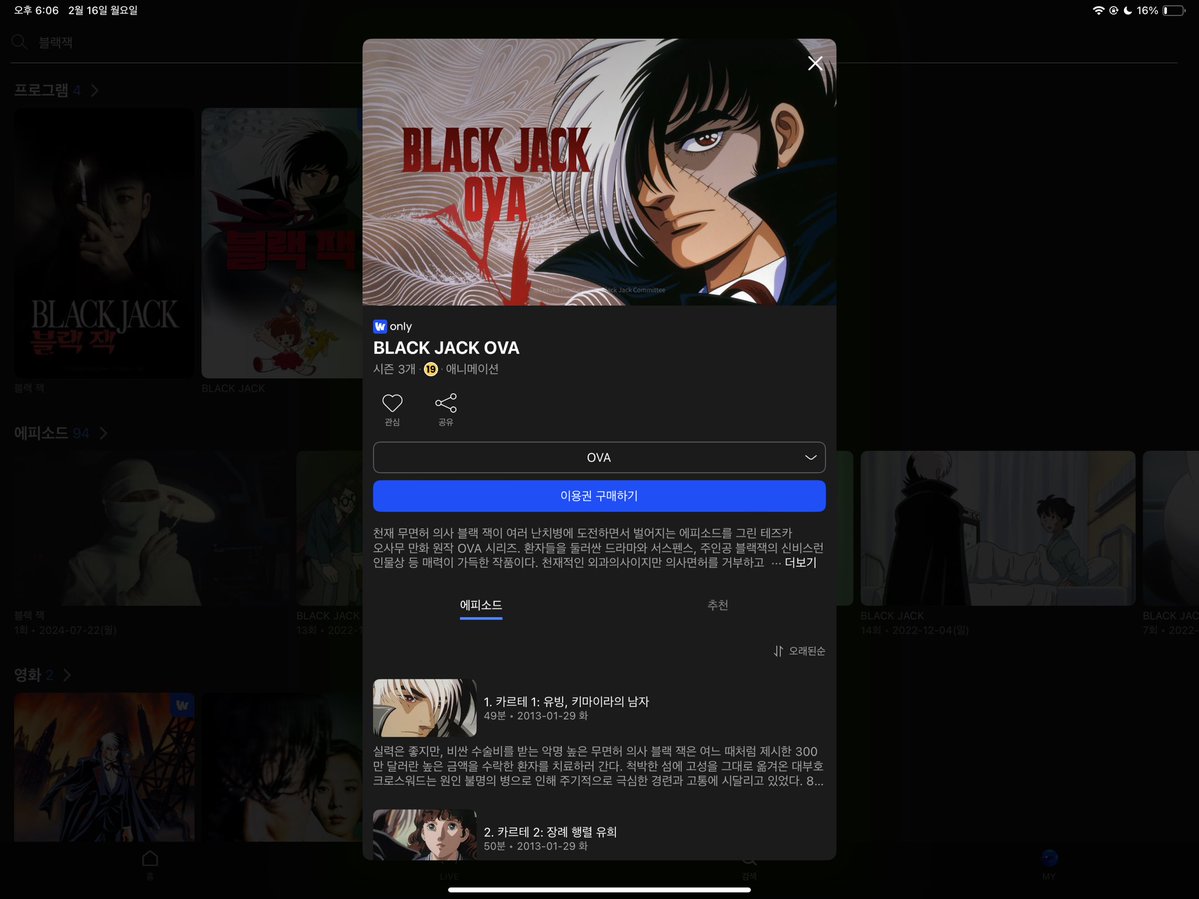The width and height of the screenshot is (1199, 899).
Task: Tap the do-not-disturb moon icon
Action: pyautogui.click(x=1128, y=11)
